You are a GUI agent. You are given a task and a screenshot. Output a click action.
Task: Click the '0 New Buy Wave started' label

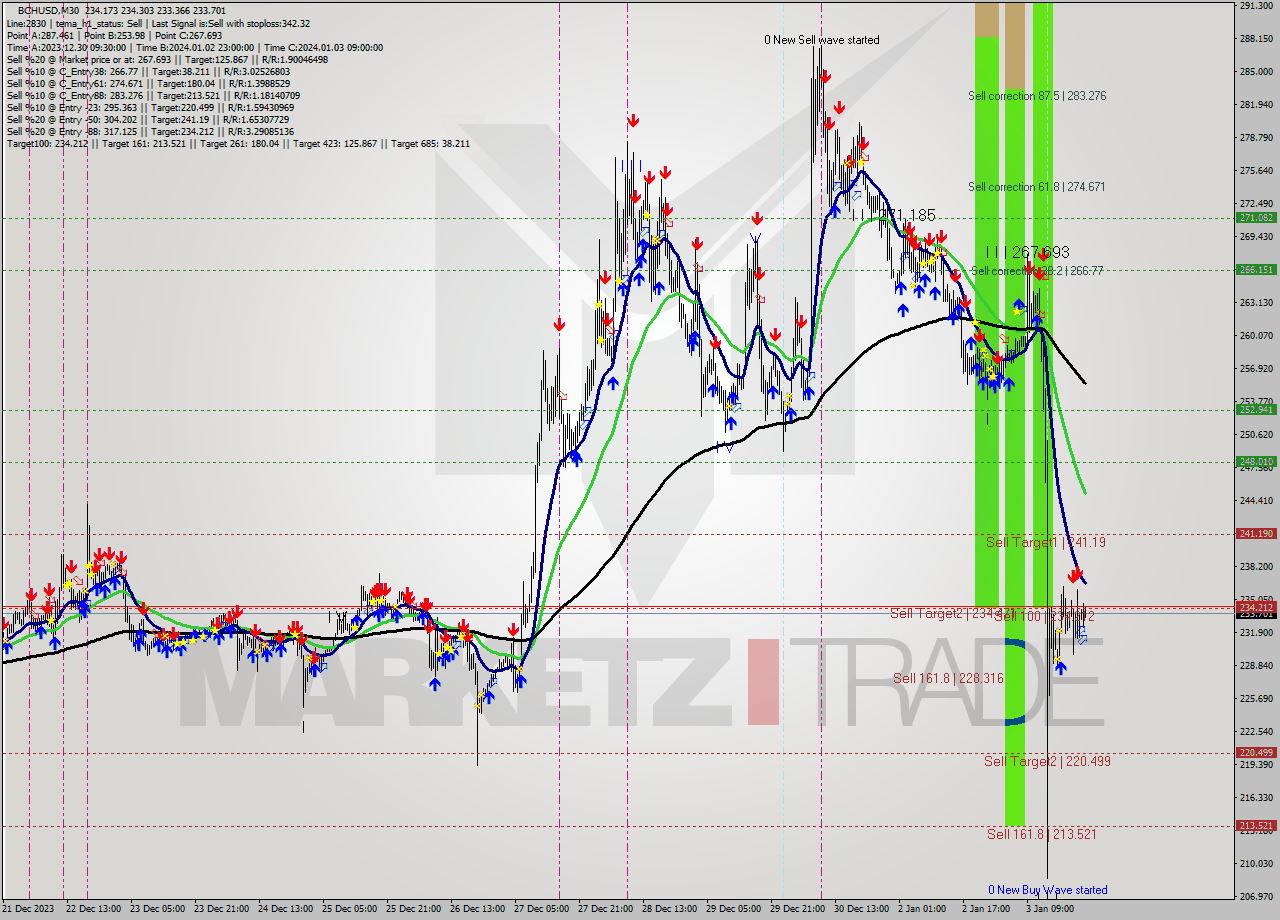coord(1047,890)
